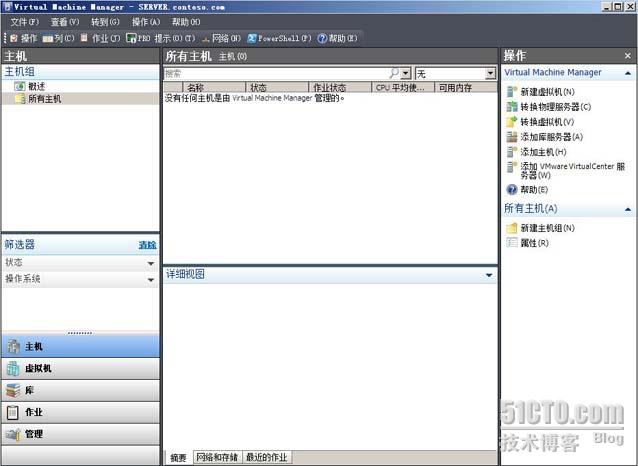The image size is (638, 466).
Task: Switch to the 作业 navigation view
Action: 80,412
